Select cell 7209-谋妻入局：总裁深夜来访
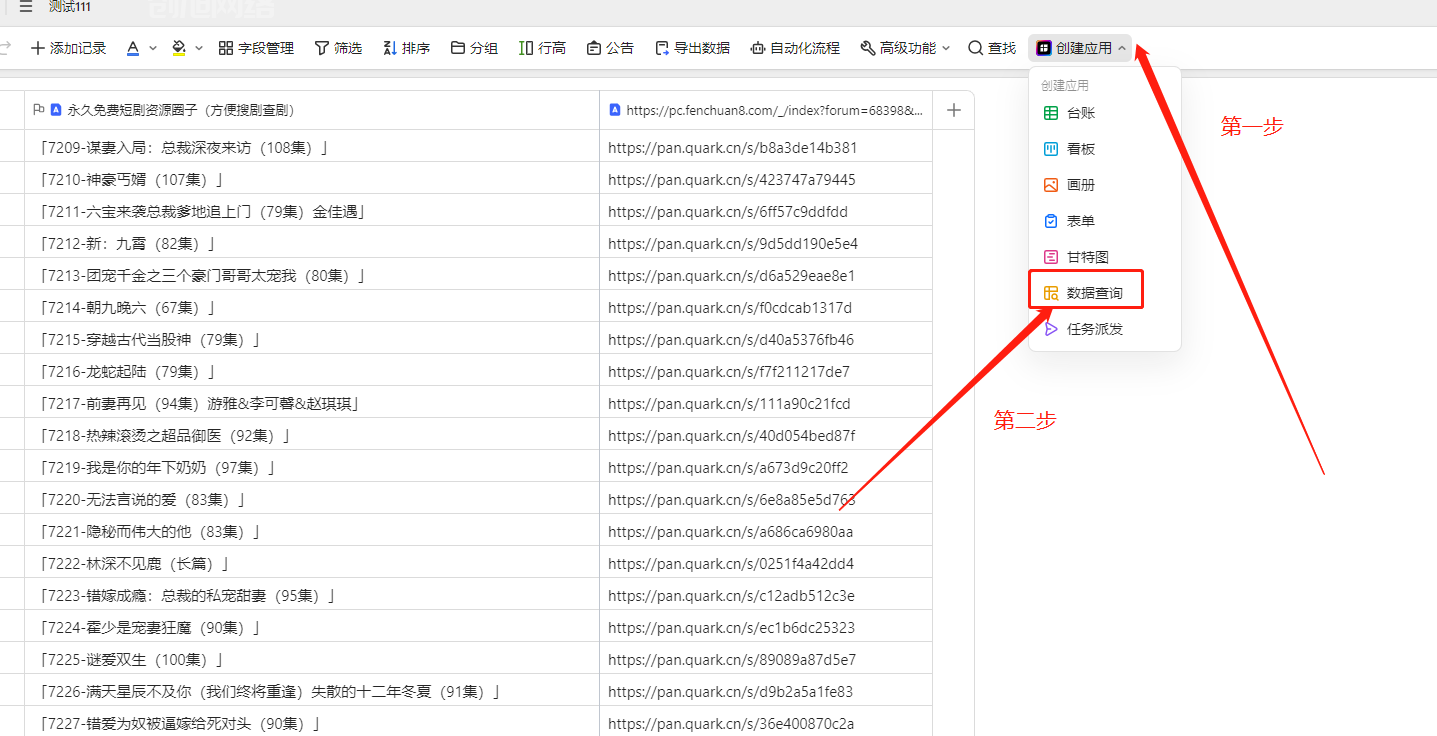The height and width of the screenshot is (736, 1437). point(312,148)
